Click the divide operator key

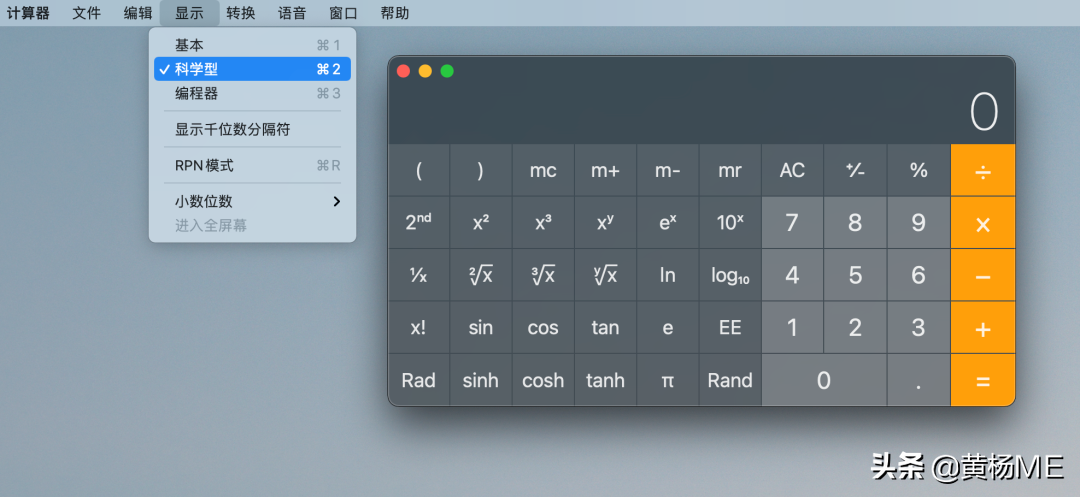(x=983, y=170)
